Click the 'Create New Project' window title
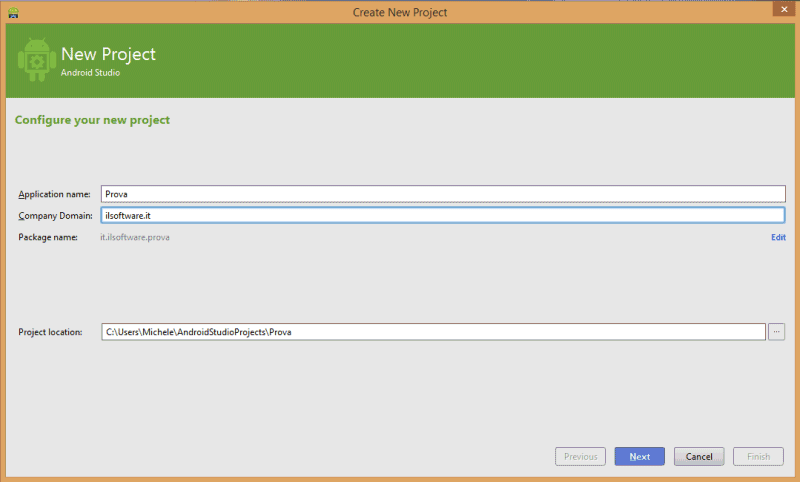Image resolution: width=800 pixels, height=482 pixels. tap(400, 12)
